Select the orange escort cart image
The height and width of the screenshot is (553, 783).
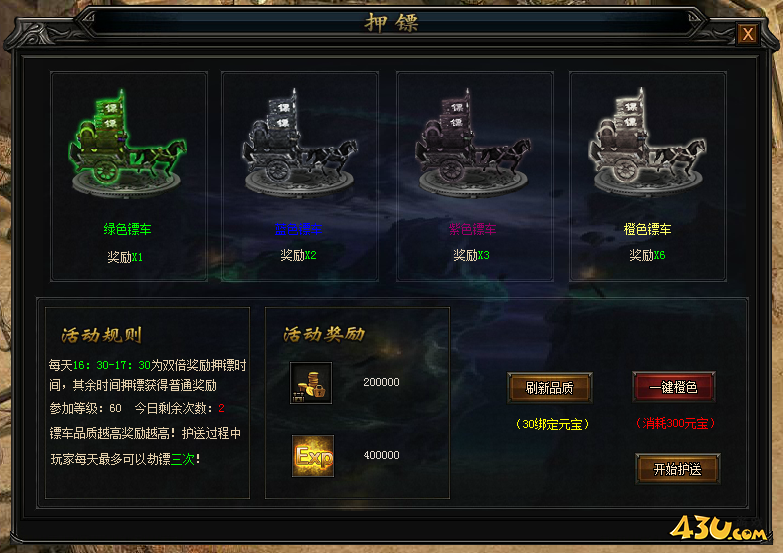pos(647,143)
